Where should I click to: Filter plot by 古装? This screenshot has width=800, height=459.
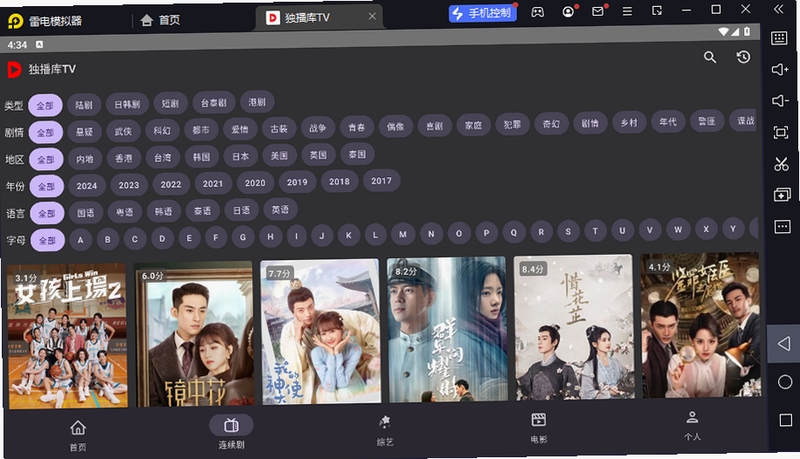click(x=279, y=129)
